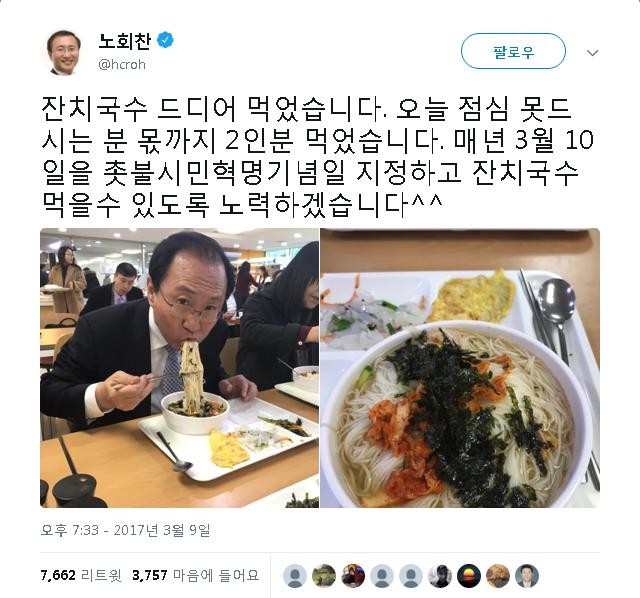
Task: Open the 노회찬 profile picture
Action: [x=64, y=53]
